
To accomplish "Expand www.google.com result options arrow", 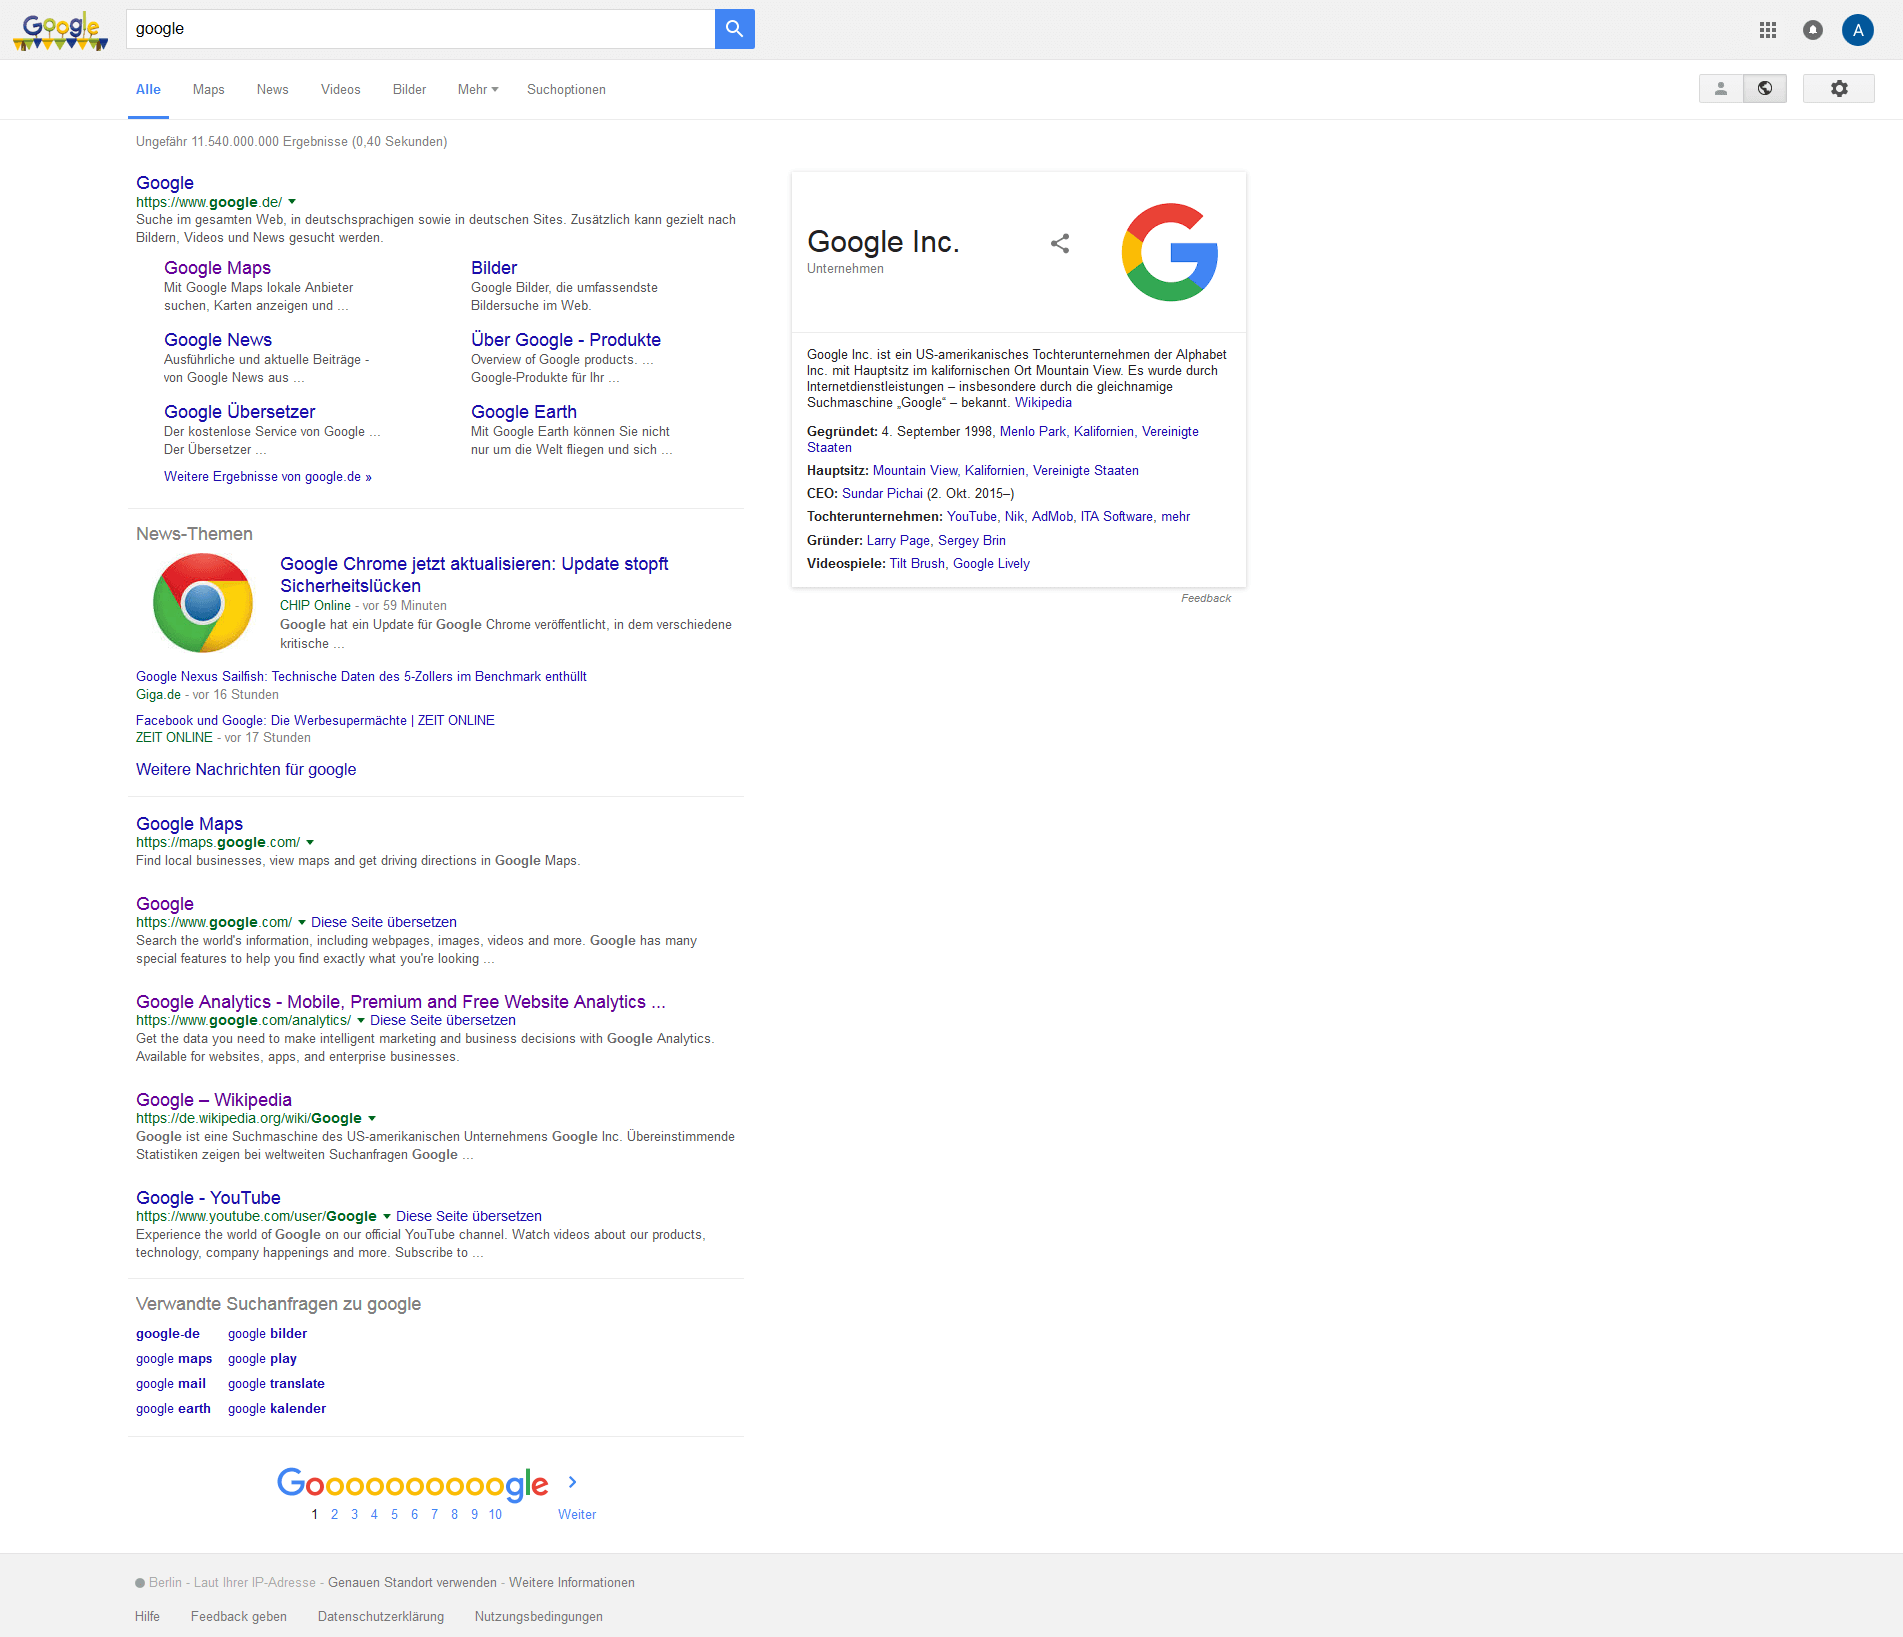I will 302,923.
